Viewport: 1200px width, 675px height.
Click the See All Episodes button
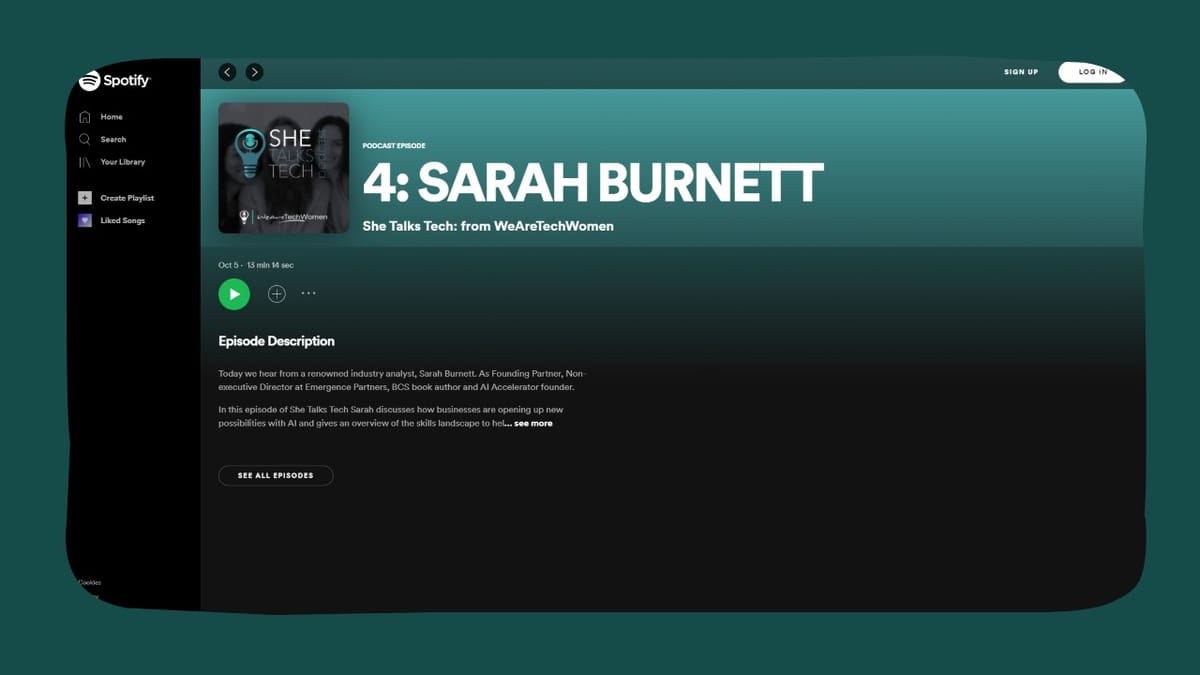tap(275, 475)
